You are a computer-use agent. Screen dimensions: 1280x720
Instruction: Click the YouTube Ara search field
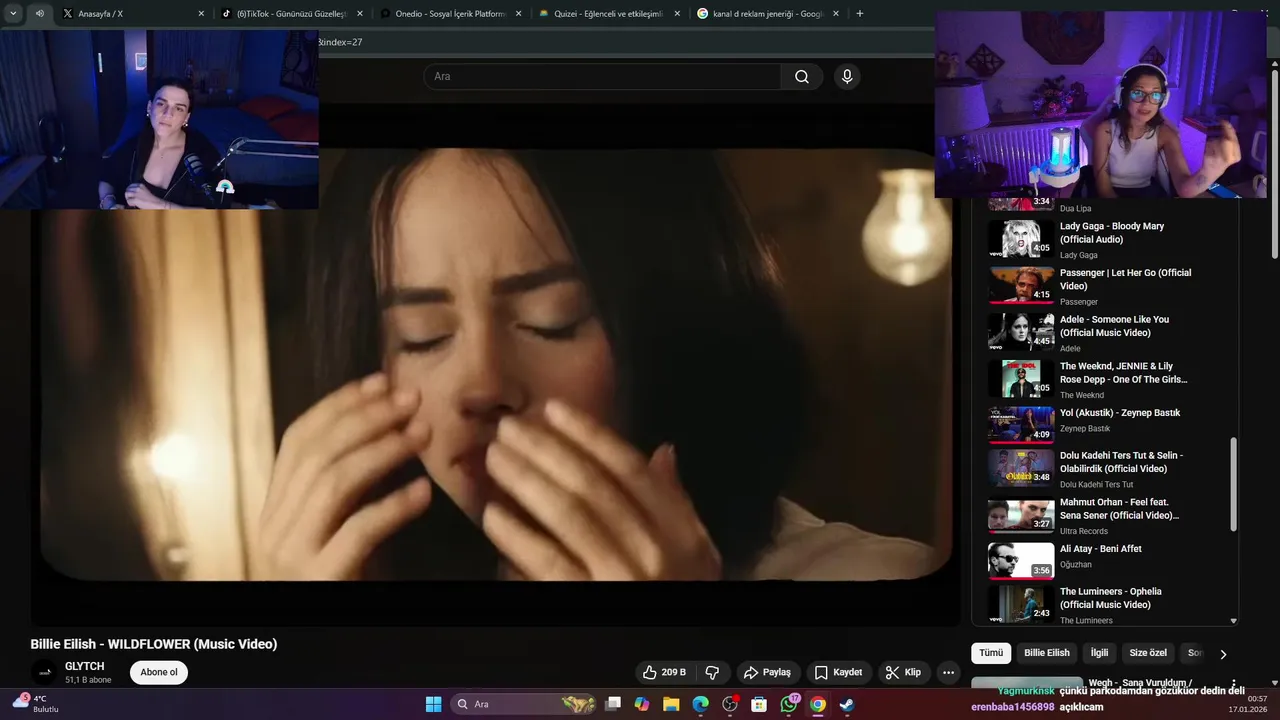click(x=602, y=77)
